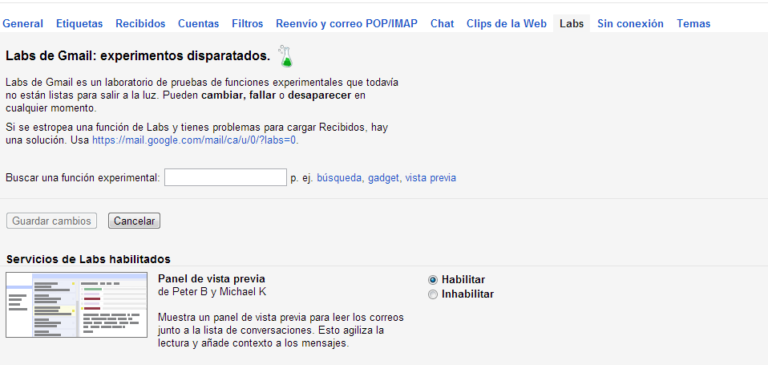Select Inhabilitar for Panel de vista previa
The height and width of the screenshot is (365, 768).
(432, 294)
